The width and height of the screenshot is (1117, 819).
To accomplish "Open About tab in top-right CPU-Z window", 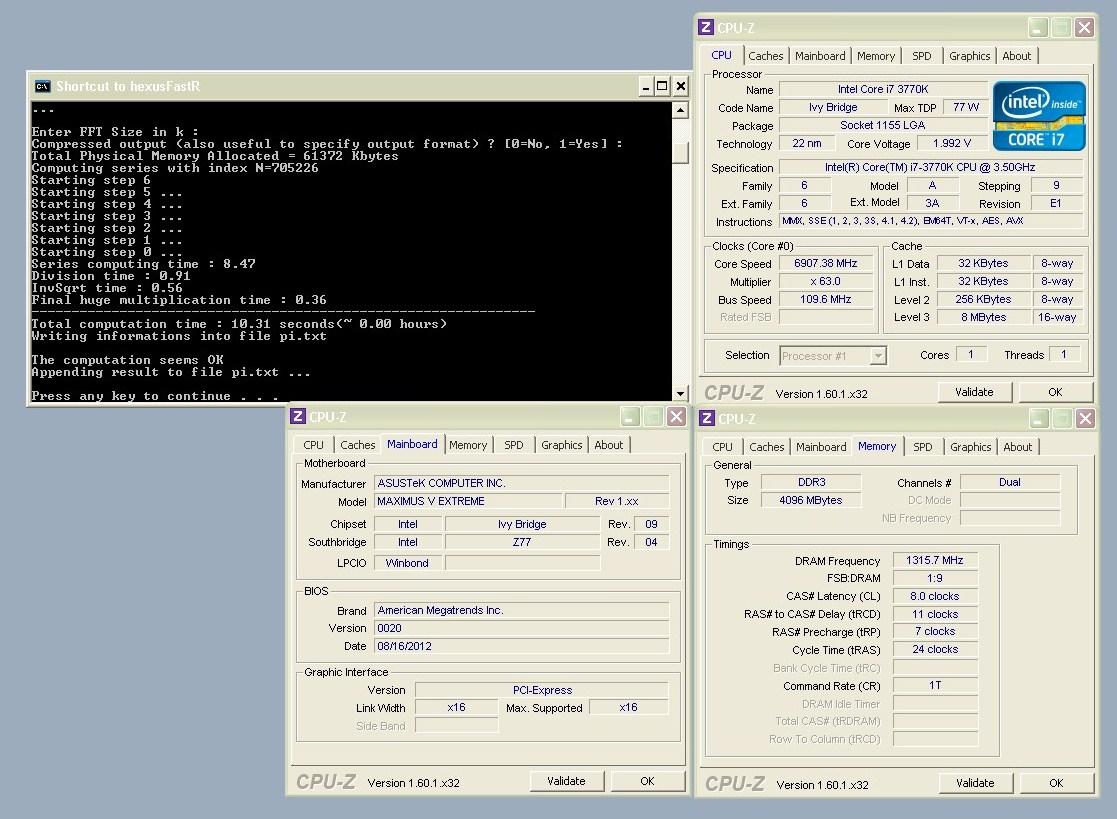I will [1017, 56].
